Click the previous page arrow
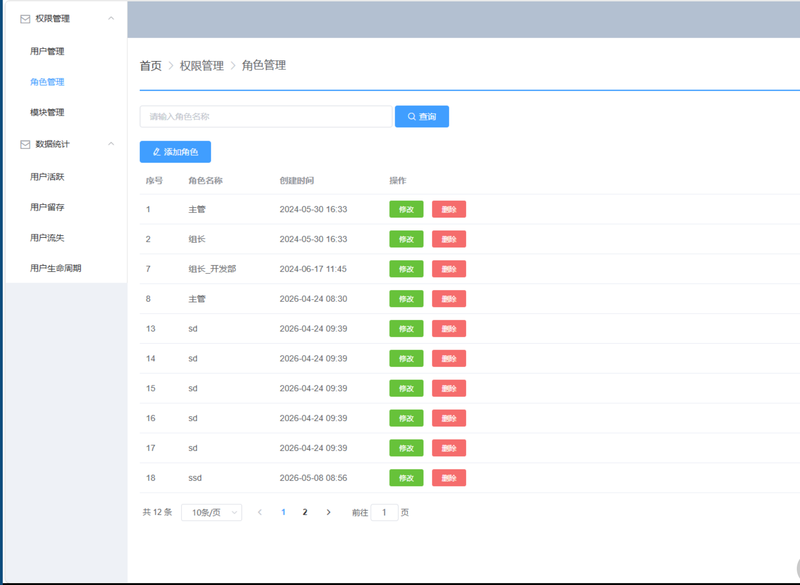The height and width of the screenshot is (585, 800). point(260,512)
